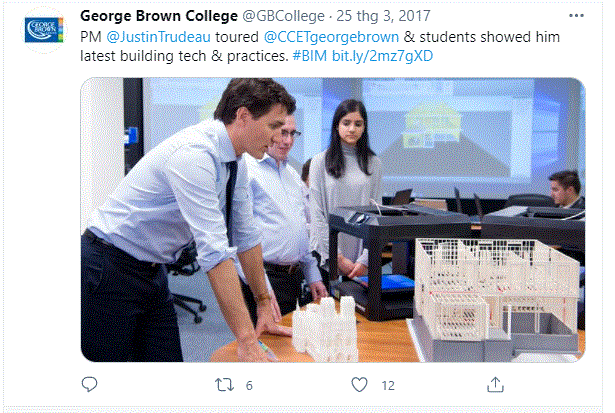Click the @GBCollege handle
This screenshot has height=413, width=615.
pyautogui.click(x=283, y=17)
